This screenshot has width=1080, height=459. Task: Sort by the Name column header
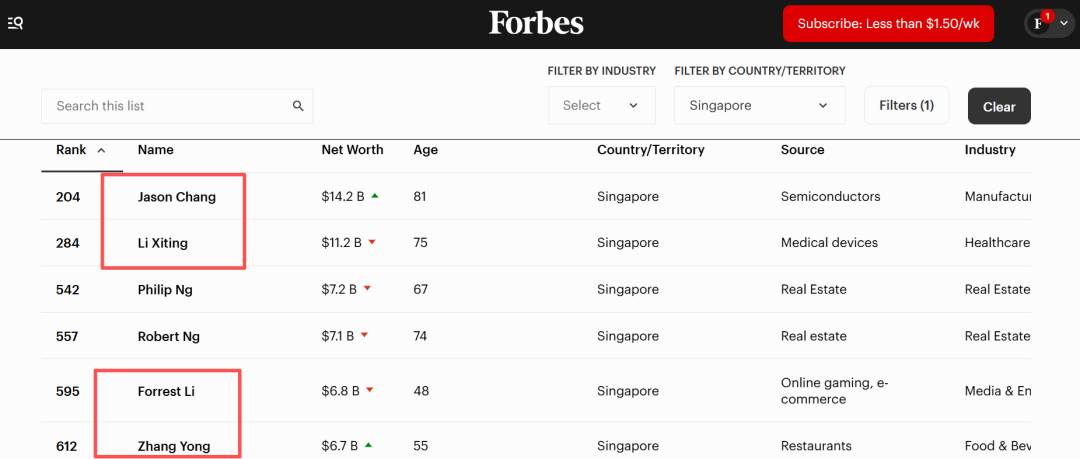(x=155, y=150)
